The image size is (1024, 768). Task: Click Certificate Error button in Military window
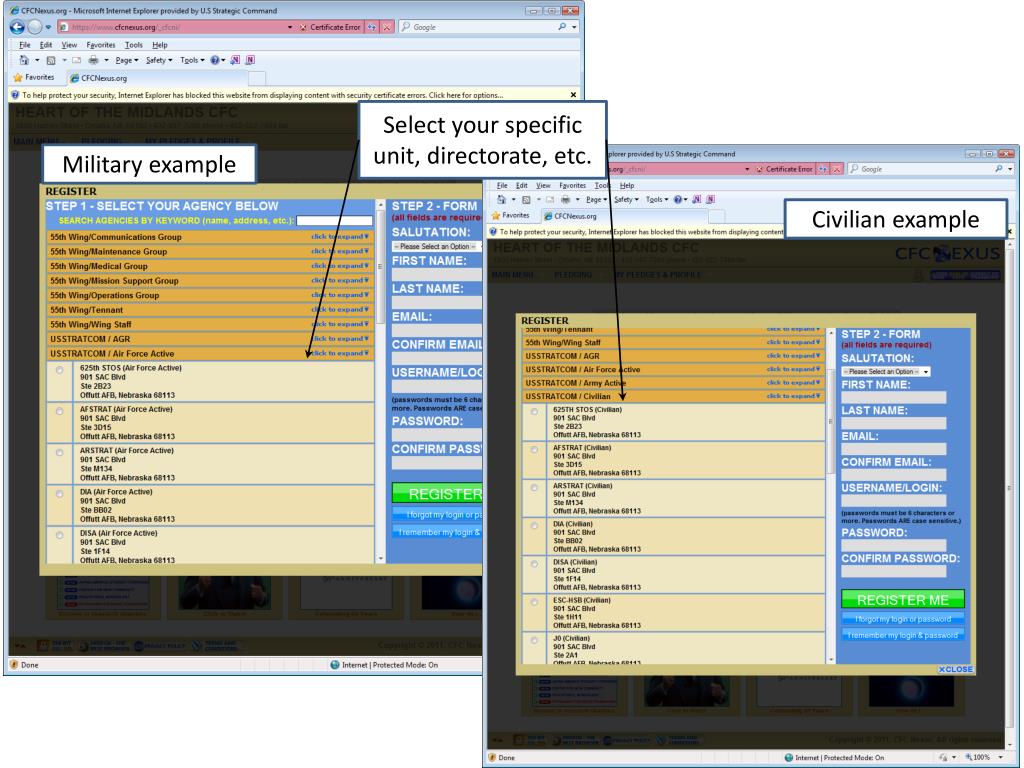click(x=330, y=27)
